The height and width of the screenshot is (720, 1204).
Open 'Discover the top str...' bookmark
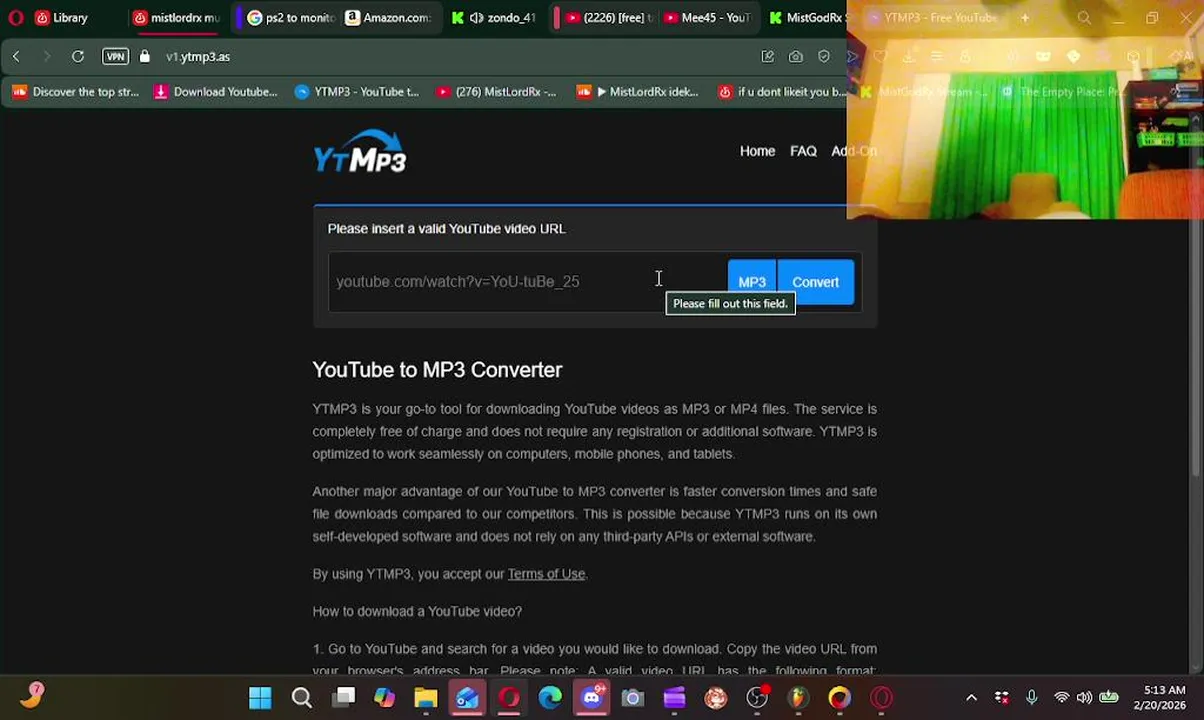tap(75, 92)
